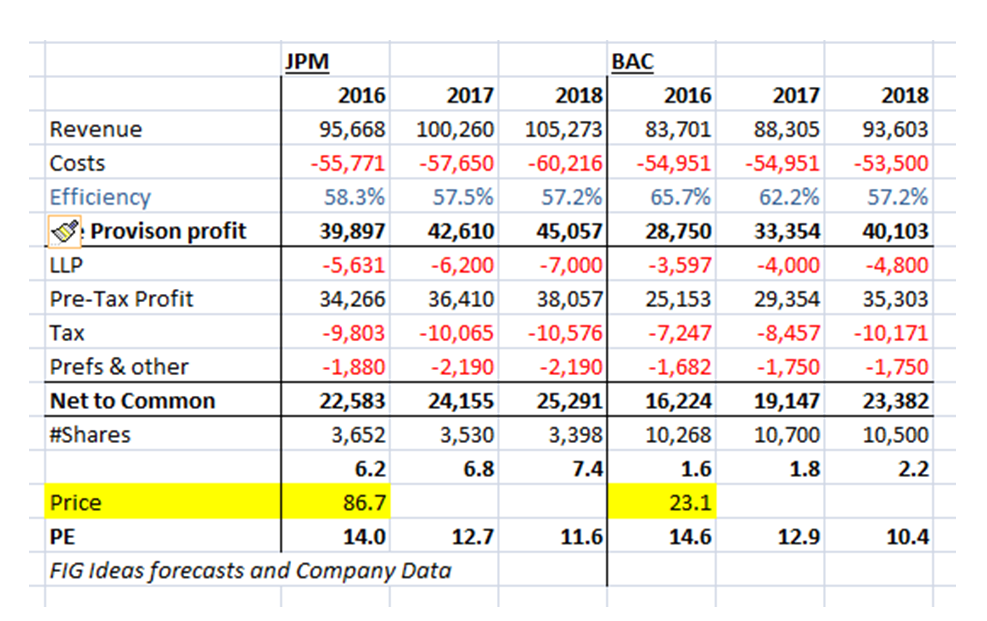Image resolution: width=987 pixels, height=621 pixels.
Task: Select pre-tax profit value 34,266
Action: [352, 299]
